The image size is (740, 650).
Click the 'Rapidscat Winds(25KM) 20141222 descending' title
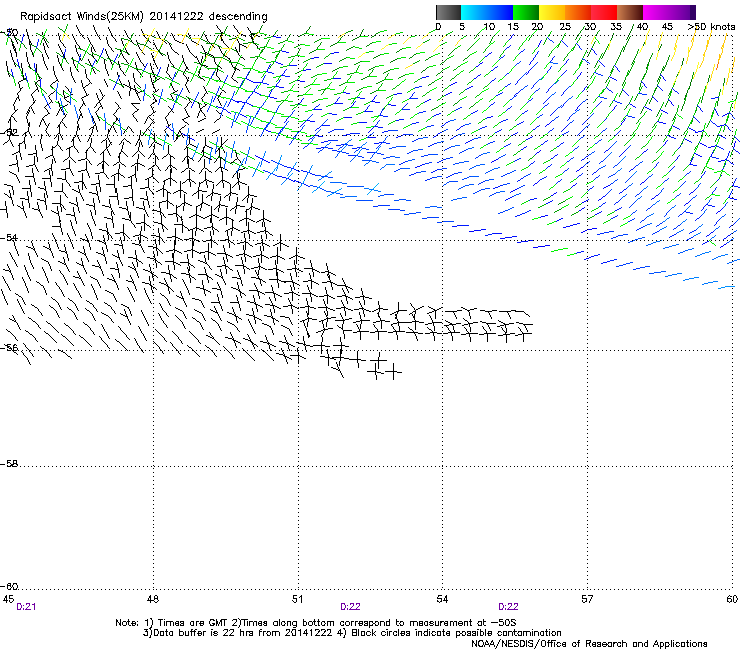[144, 17]
